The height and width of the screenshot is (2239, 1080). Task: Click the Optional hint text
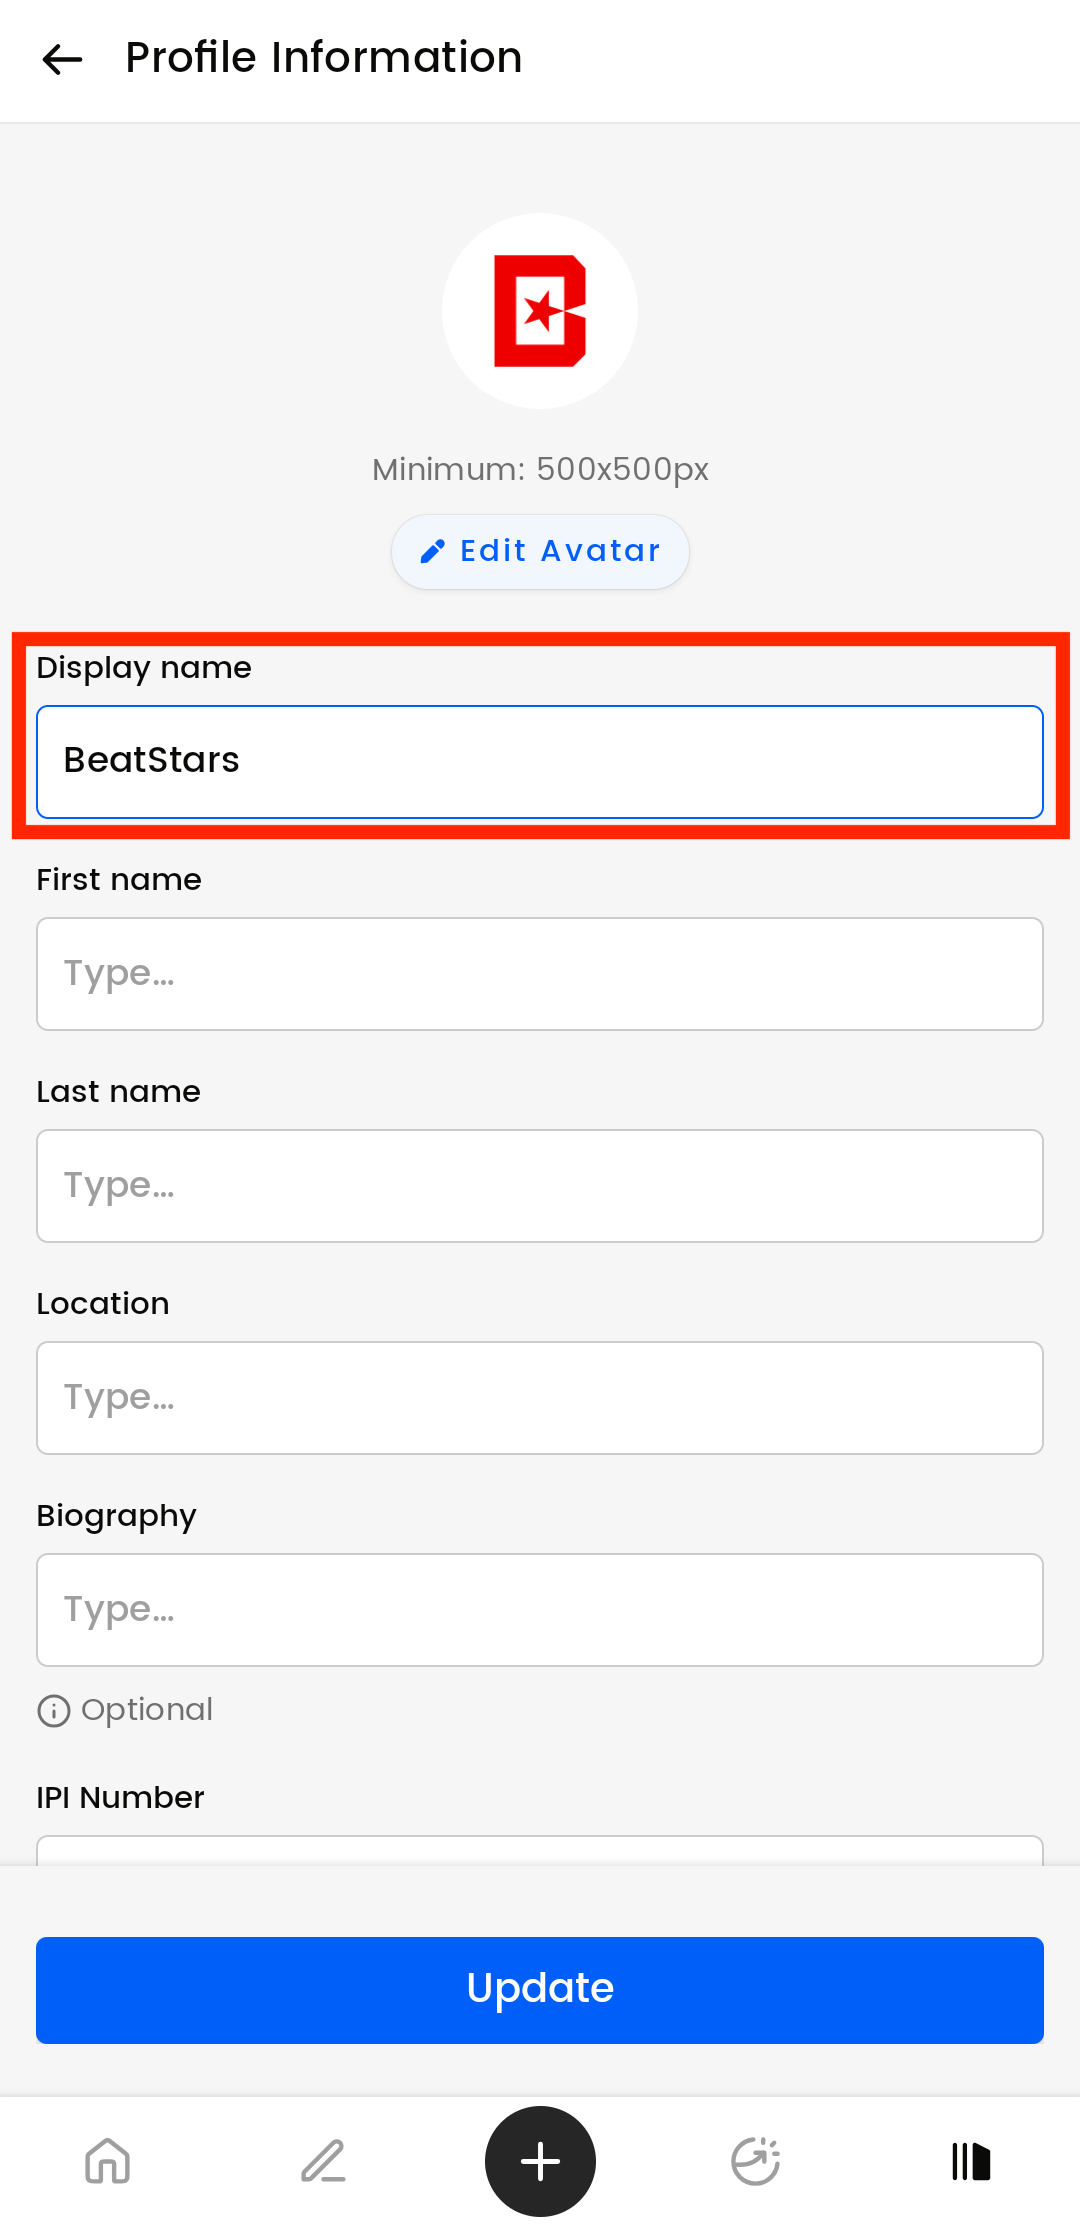point(147,1710)
